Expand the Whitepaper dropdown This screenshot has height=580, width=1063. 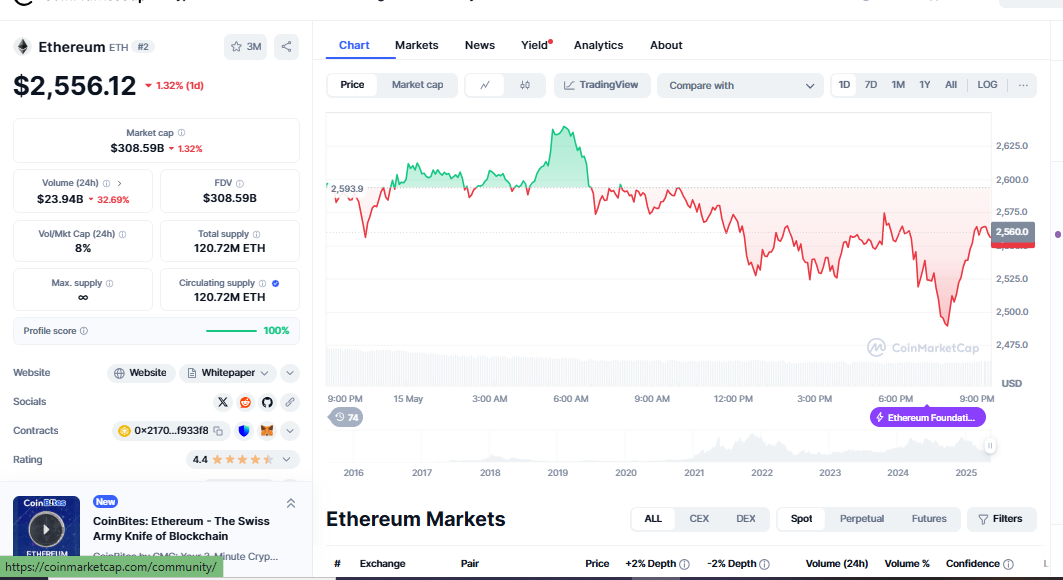(x=228, y=373)
